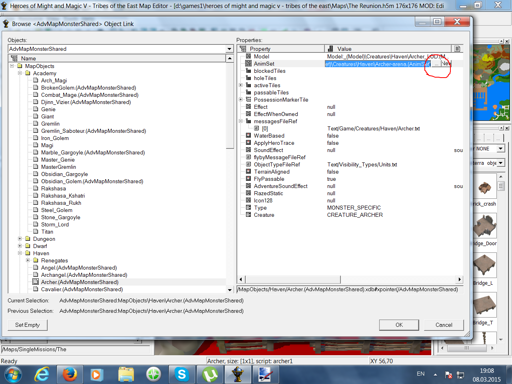Select Iron_Golem object

[55, 138]
